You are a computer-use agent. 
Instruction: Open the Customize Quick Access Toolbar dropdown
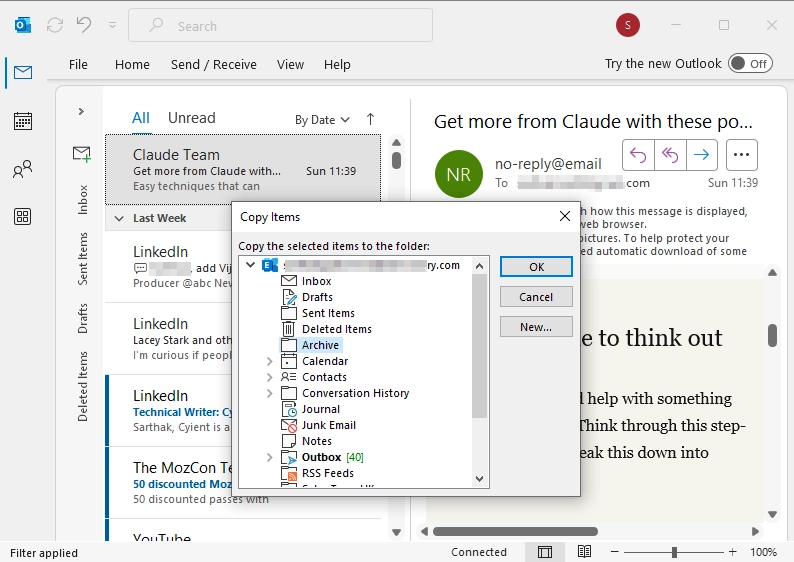click(x=112, y=25)
